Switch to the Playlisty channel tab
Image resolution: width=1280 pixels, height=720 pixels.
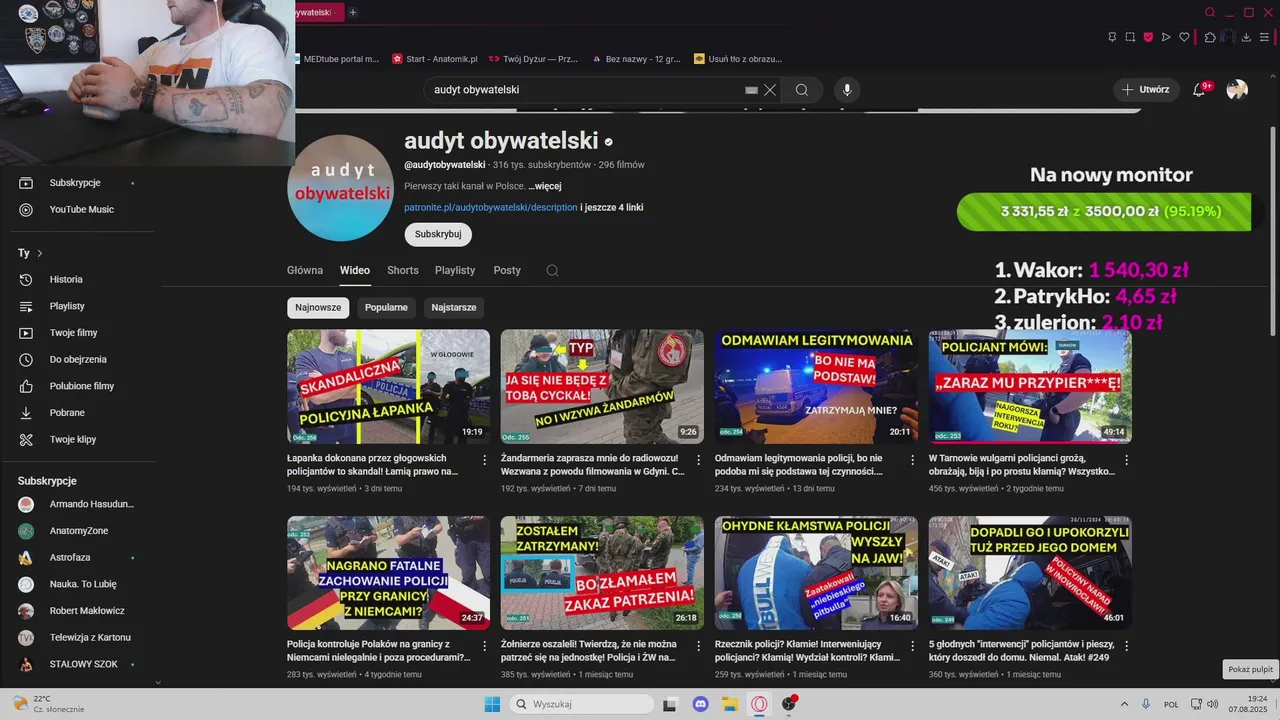(455, 270)
